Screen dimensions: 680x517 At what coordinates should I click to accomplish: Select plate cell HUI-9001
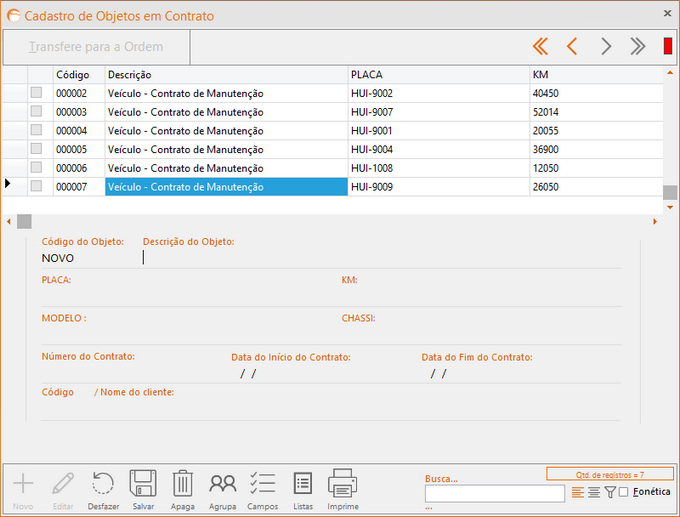439,131
